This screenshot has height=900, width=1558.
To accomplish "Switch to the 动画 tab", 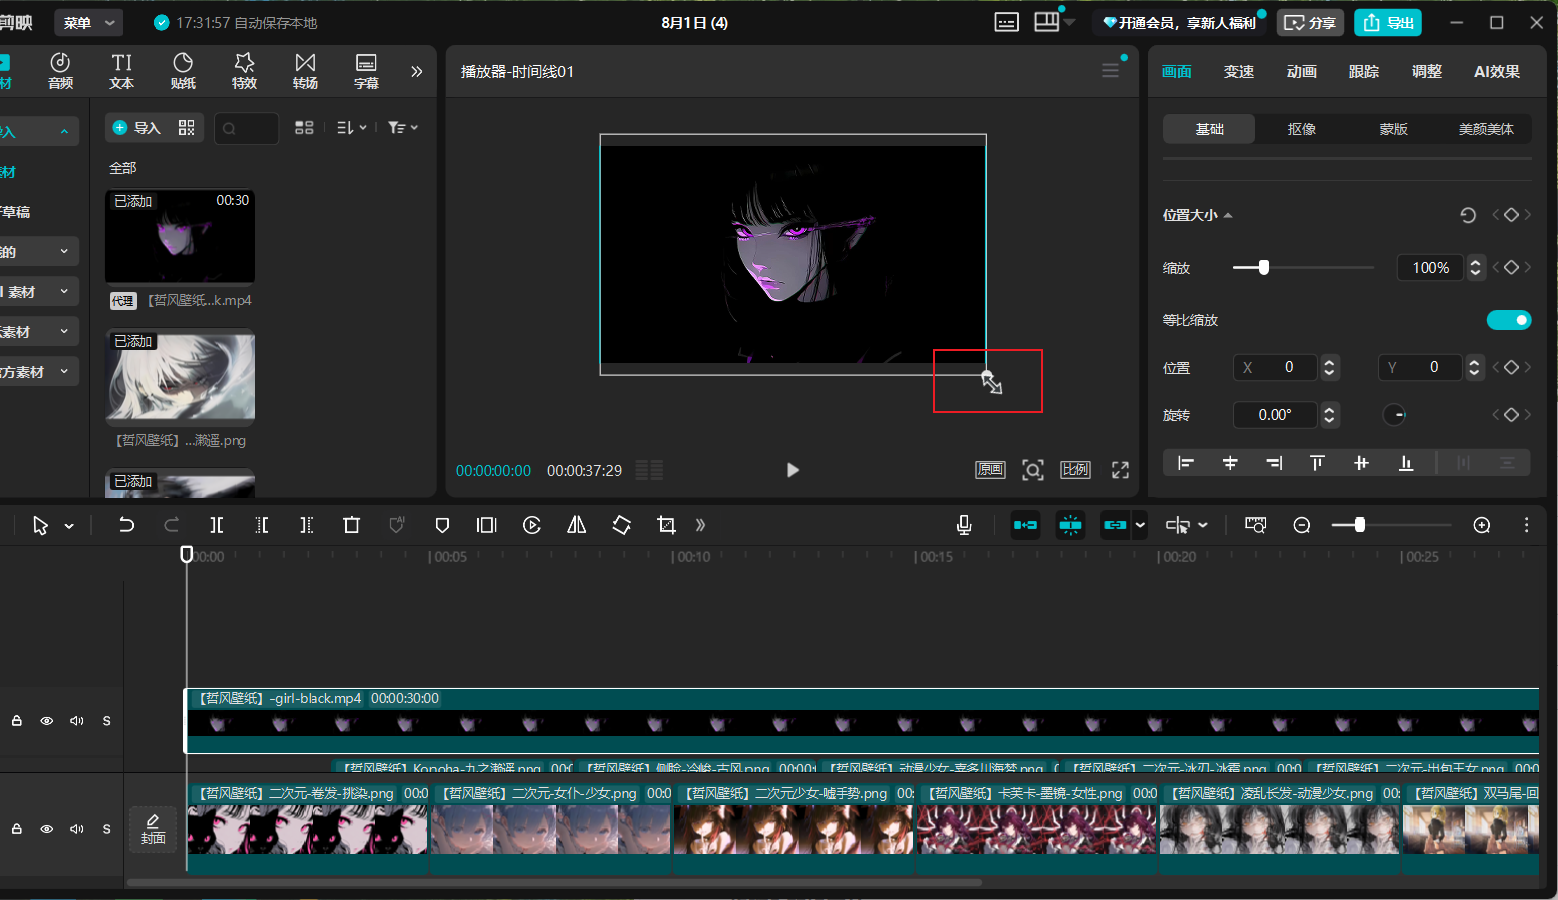I will pyautogui.click(x=1302, y=72).
